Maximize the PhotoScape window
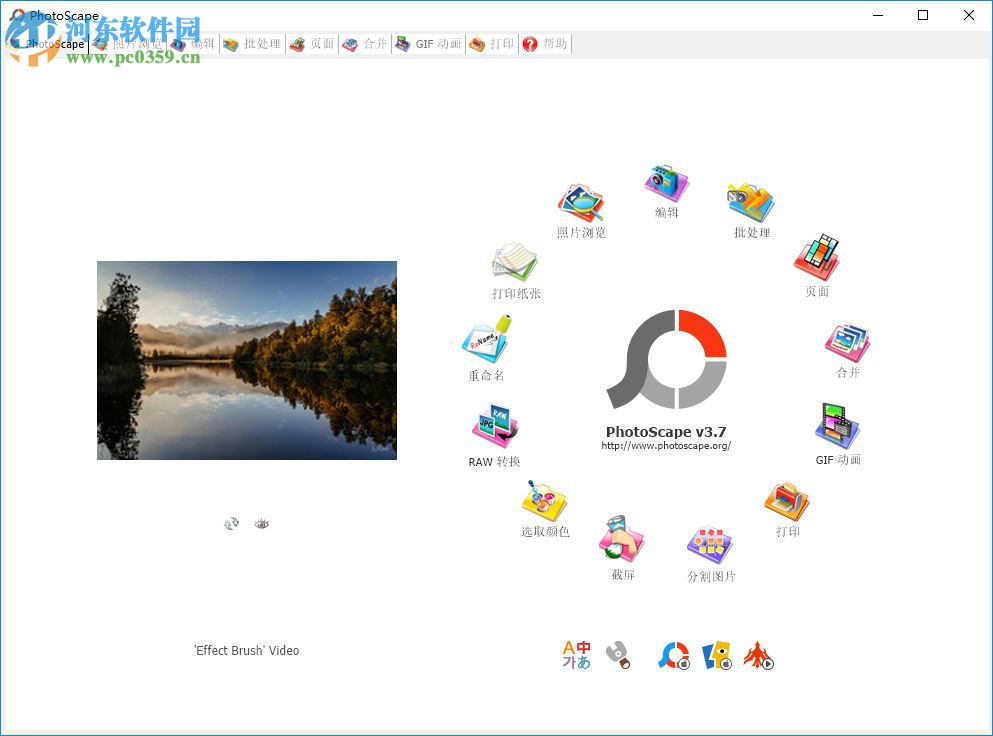This screenshot has height=736, width=993. (x=923, y=15)
